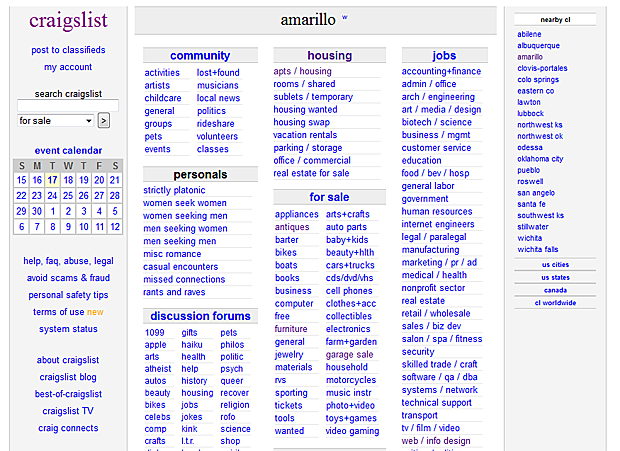620x451 pixels.
Task: Go to nearby abilene site
Action: pos(529,34)
